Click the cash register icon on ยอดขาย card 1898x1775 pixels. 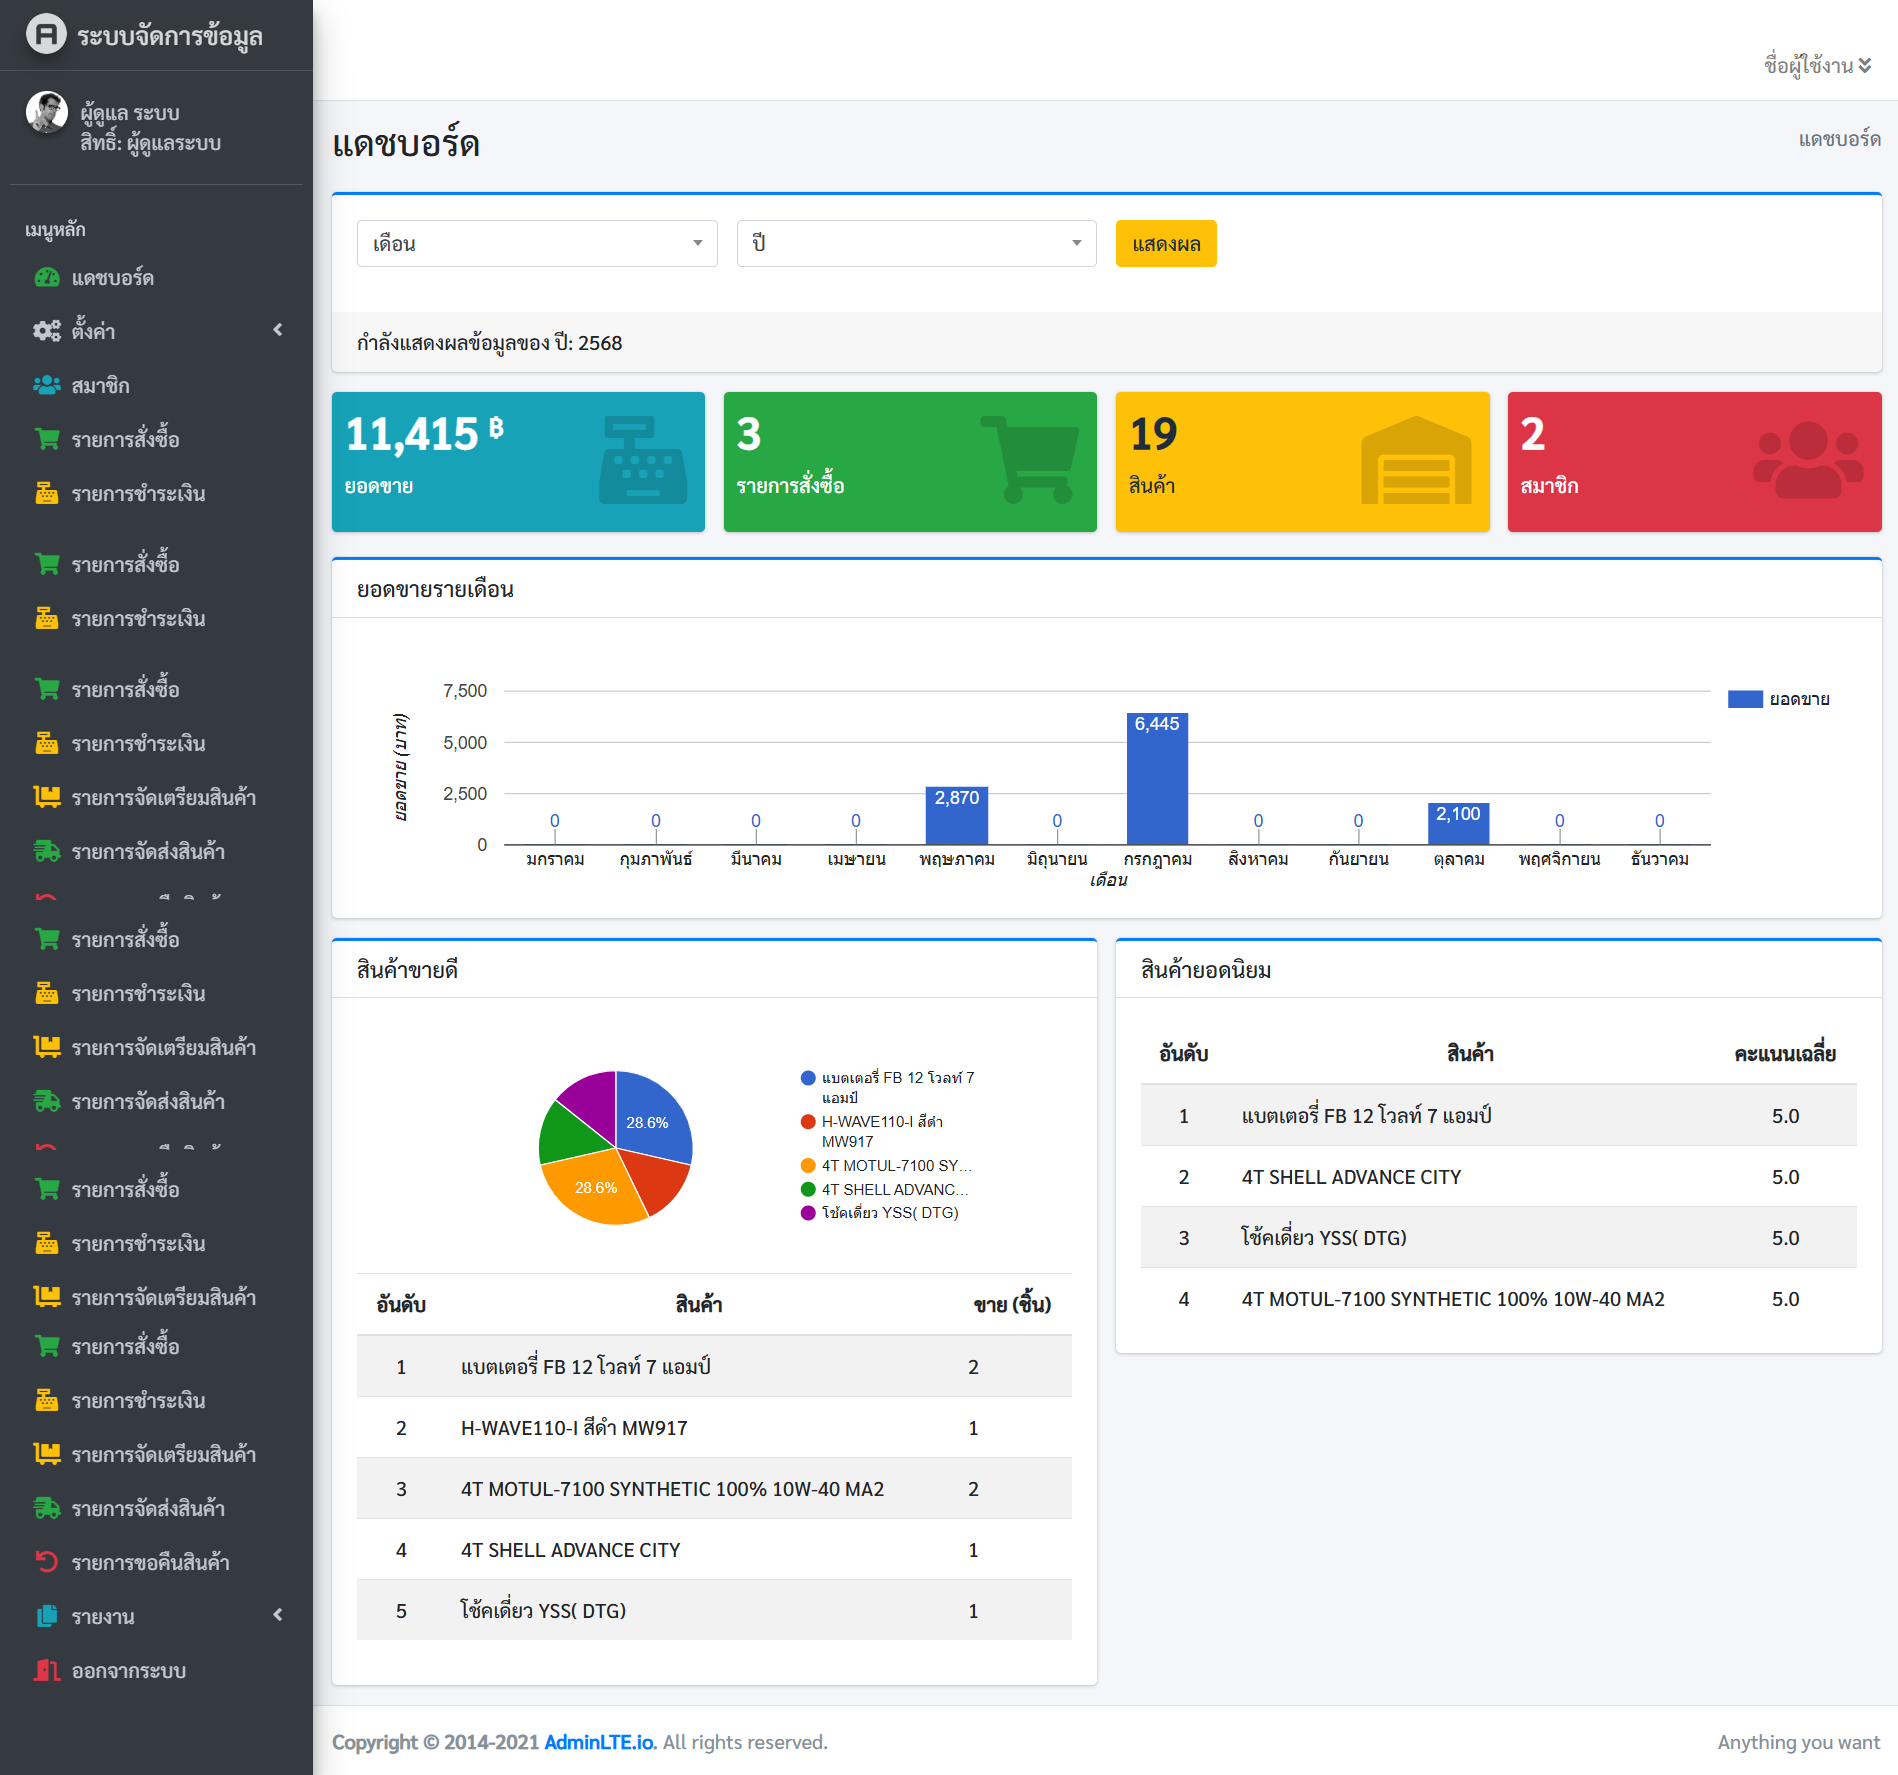(x=643, y=461)
